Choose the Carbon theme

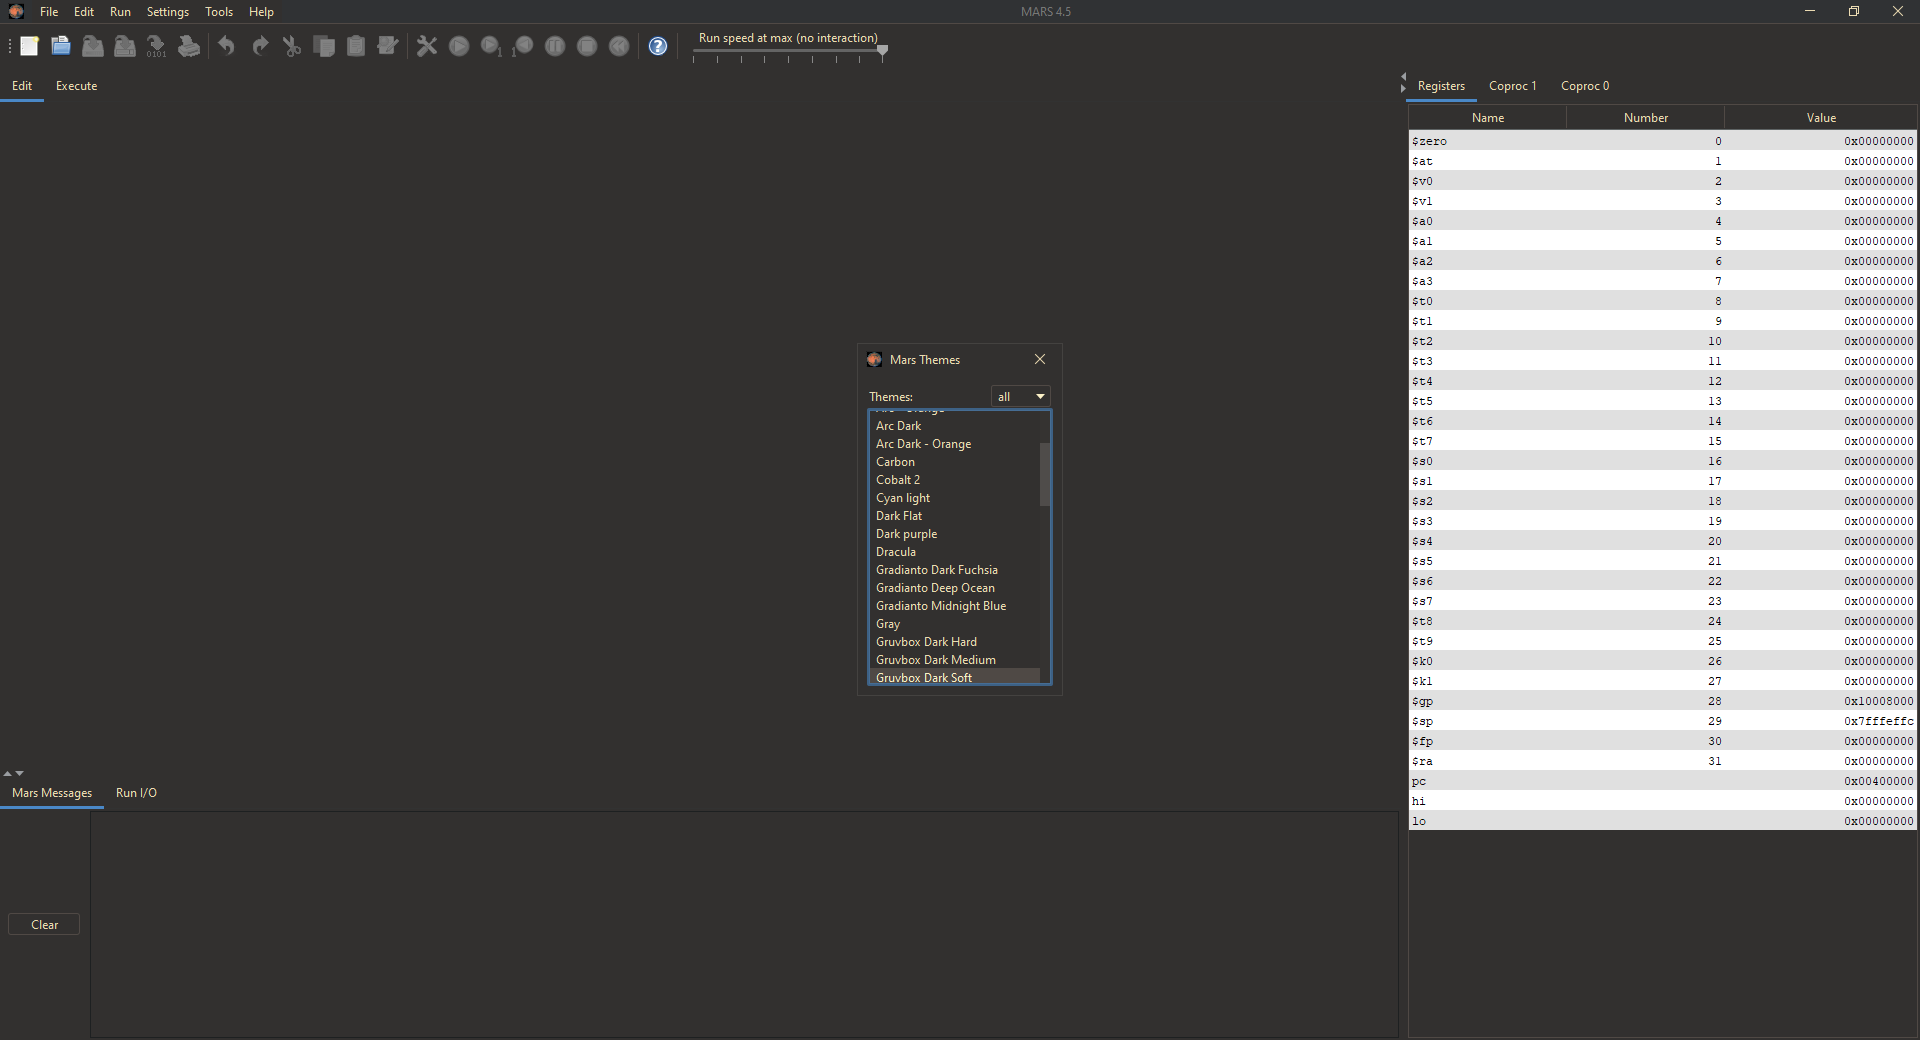pos(955,462)
